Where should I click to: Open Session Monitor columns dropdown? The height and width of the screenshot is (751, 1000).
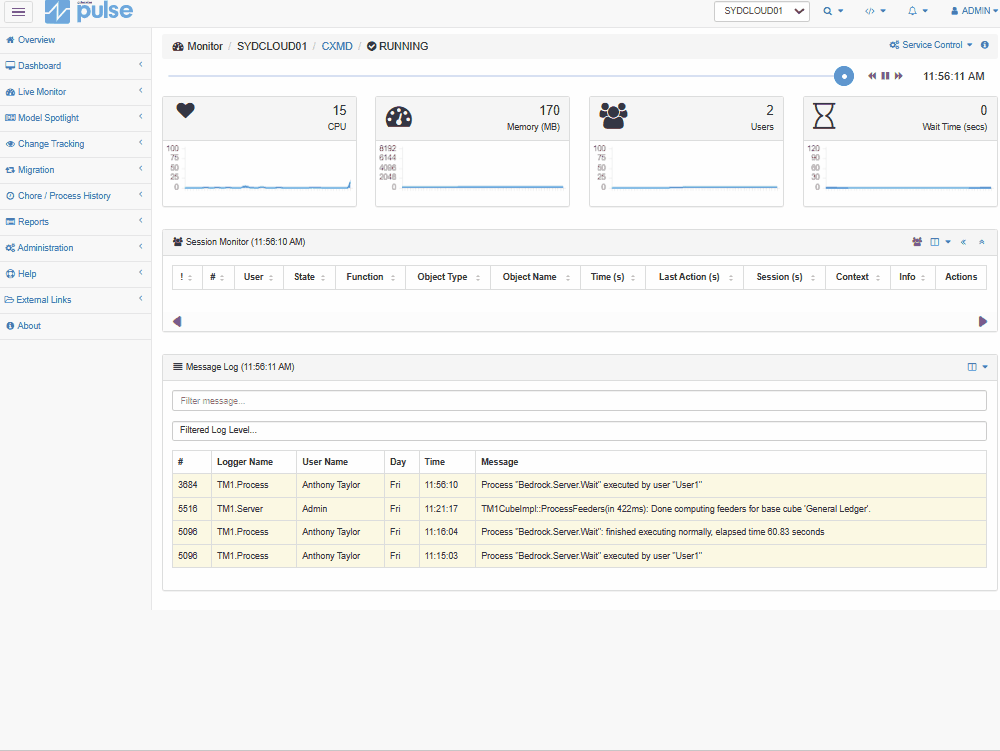click(941, 242)
